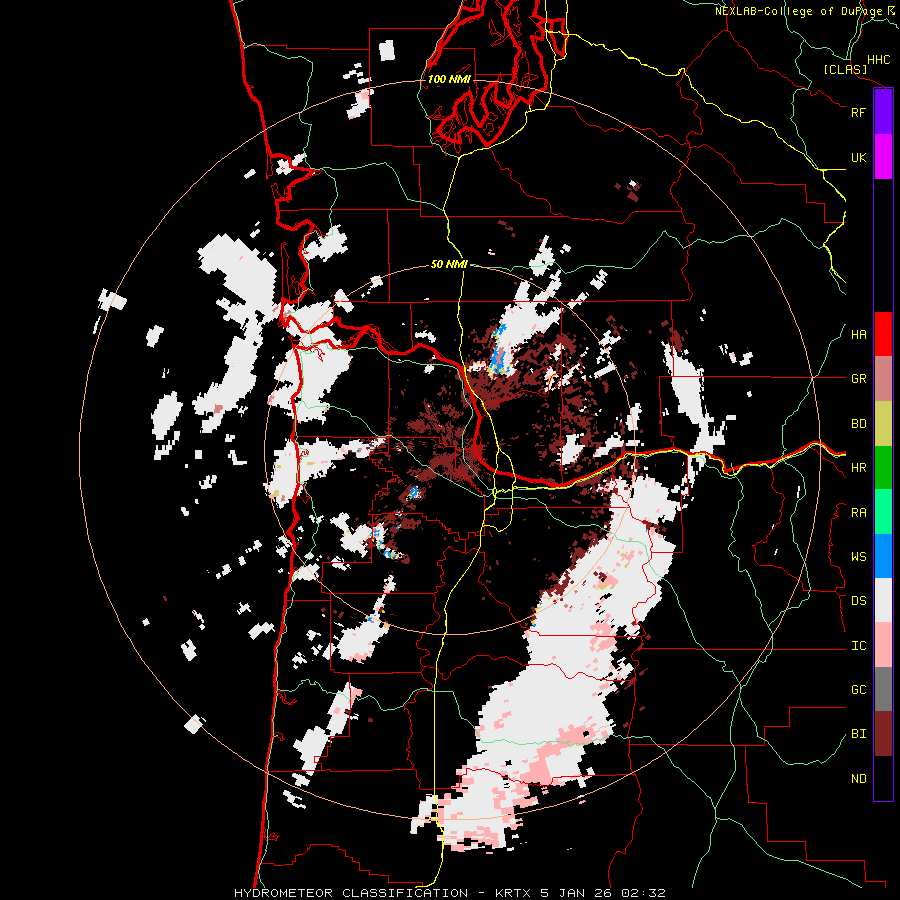Click the HR legend label

pyautogui.click(x=858, y=468)
